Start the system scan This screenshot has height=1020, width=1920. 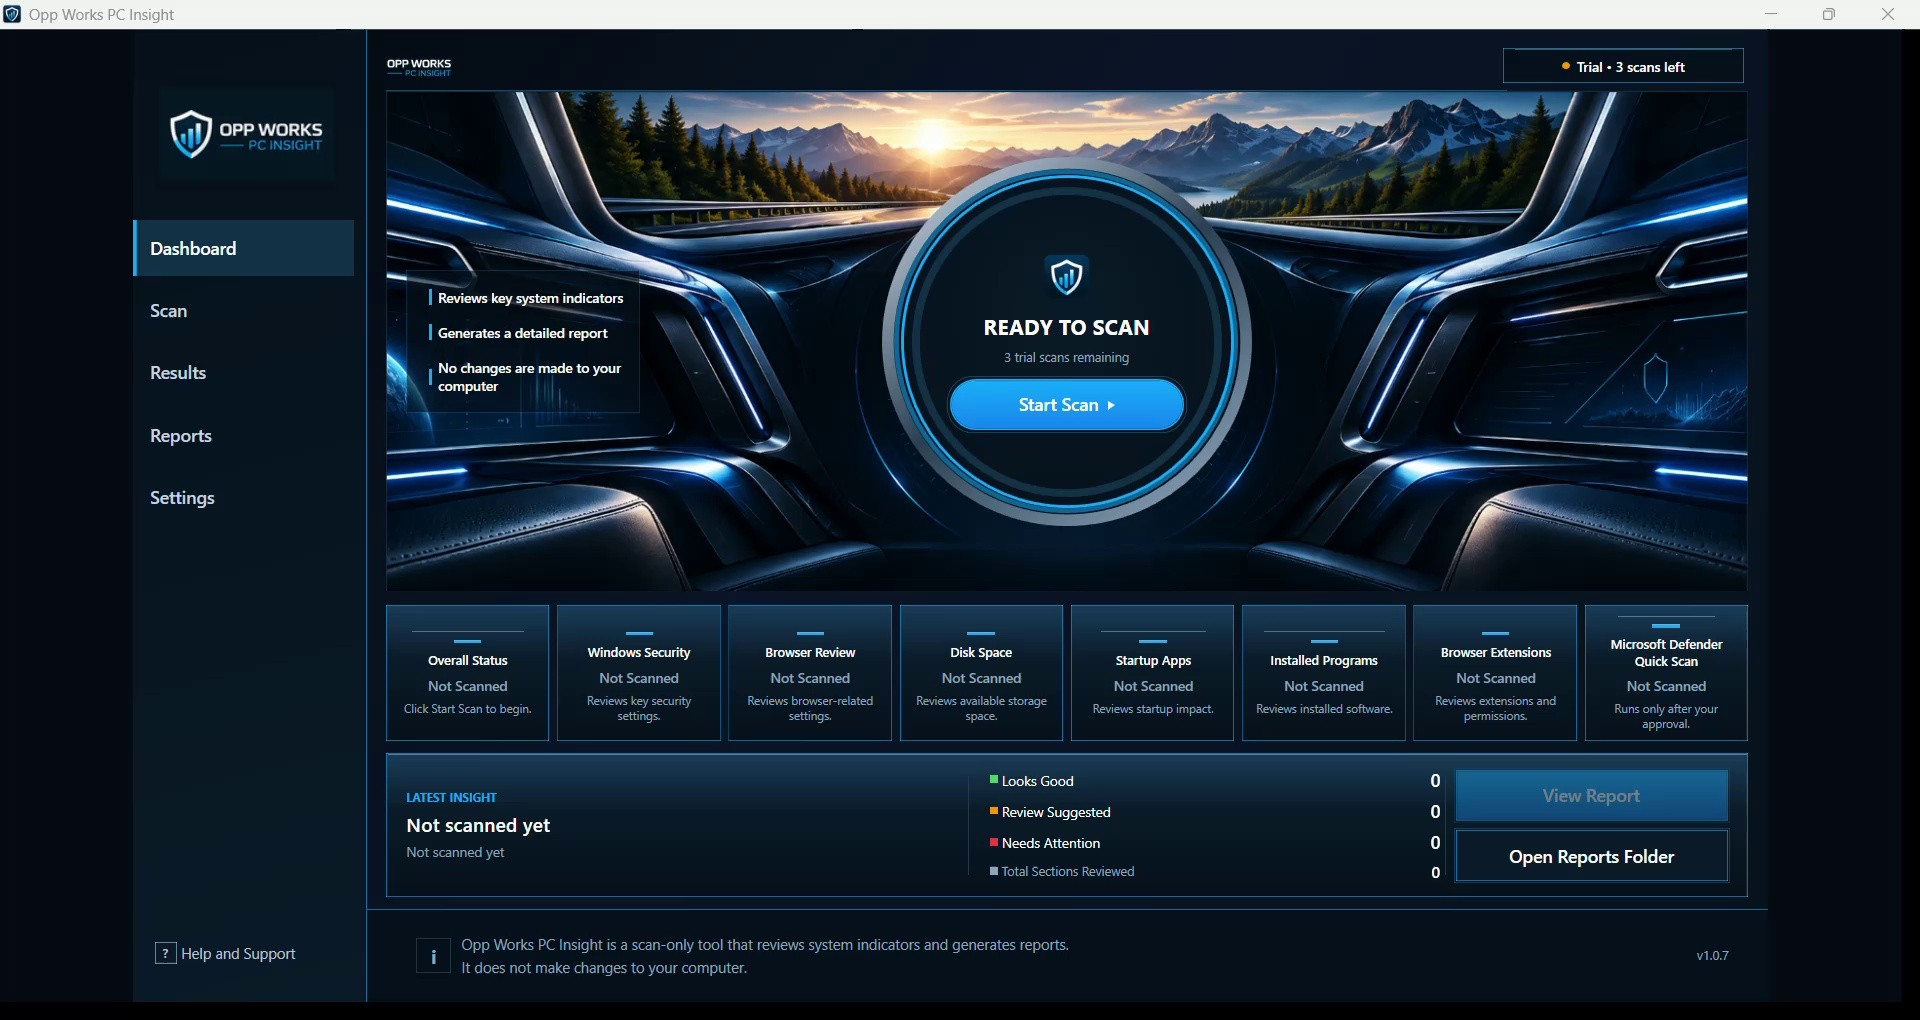[1067, 405]
